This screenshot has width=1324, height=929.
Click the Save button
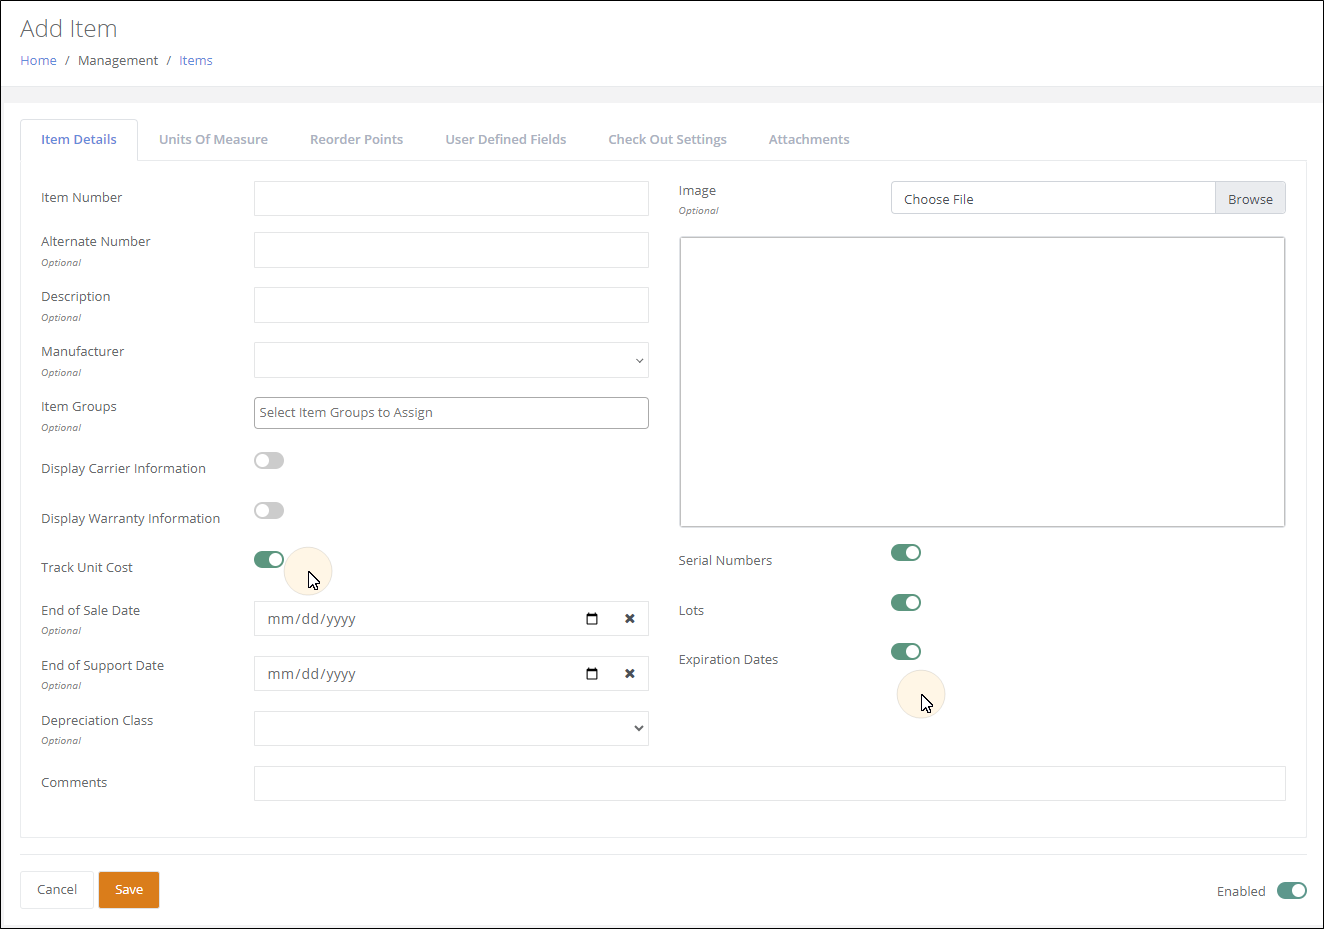[129, 890]
